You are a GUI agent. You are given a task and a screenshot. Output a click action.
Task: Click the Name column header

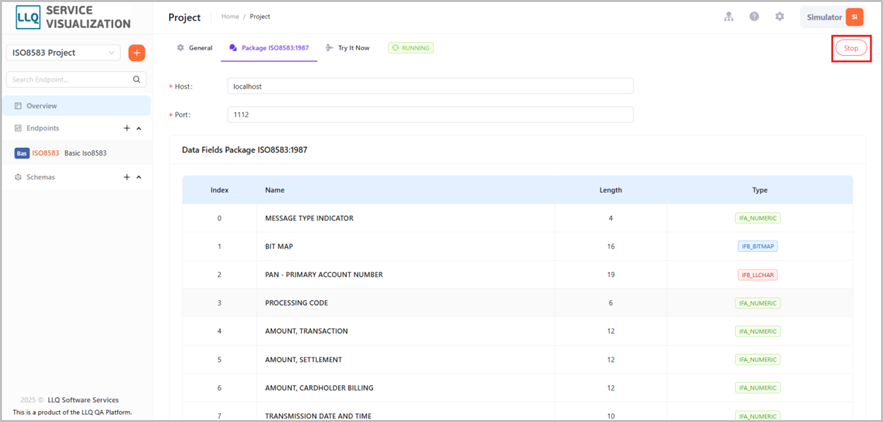click(275, 190)
